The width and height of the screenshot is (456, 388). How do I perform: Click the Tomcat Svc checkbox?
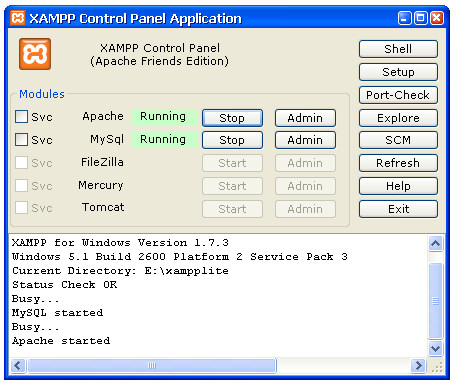point(21,208)
